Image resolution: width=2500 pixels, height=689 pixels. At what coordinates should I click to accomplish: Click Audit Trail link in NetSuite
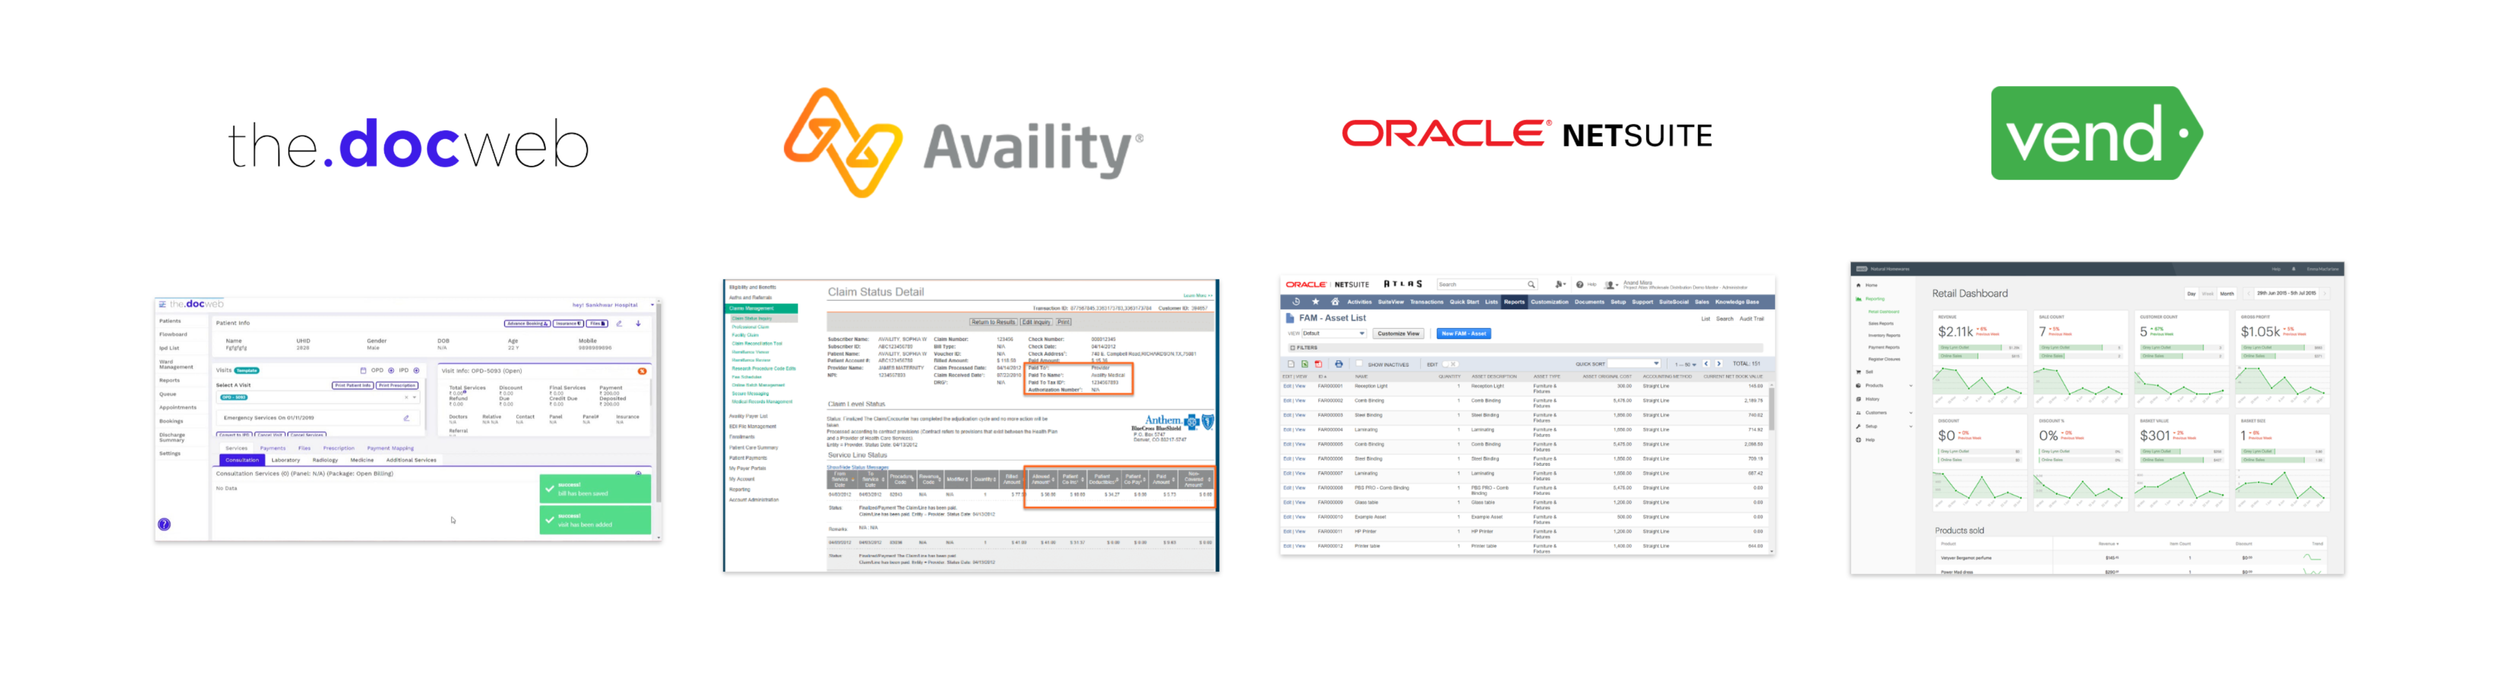pyautogui.click(x=1752, y=319)
